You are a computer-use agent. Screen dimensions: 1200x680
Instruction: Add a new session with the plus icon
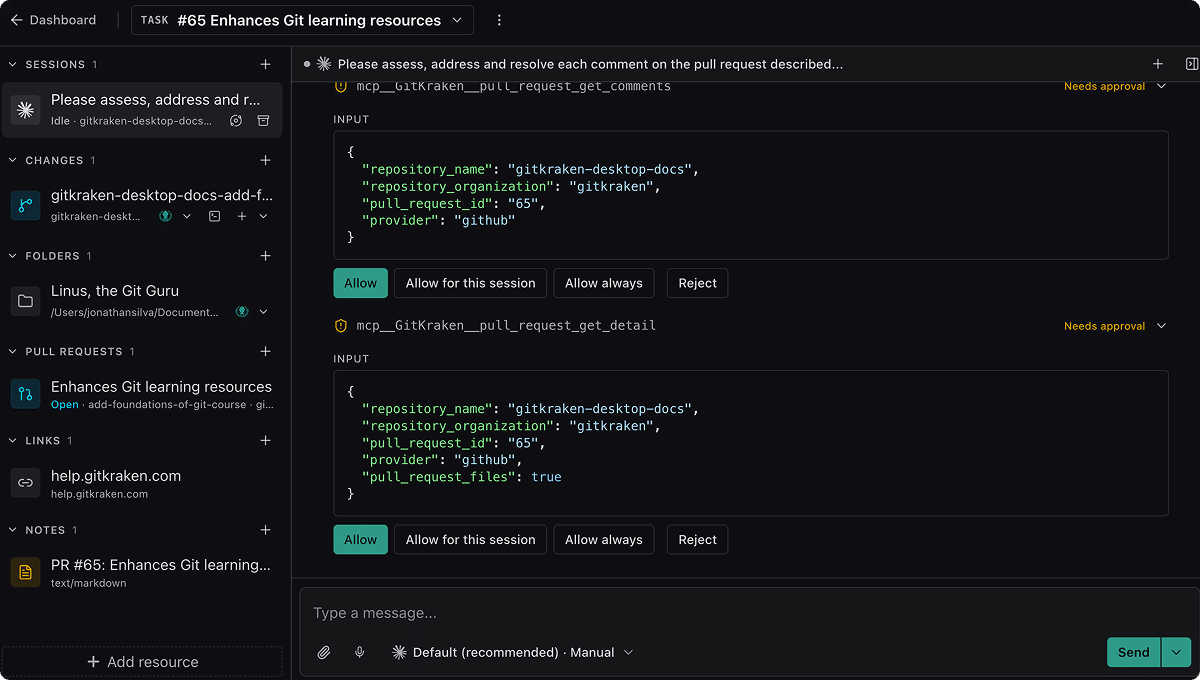tap(265, 64)
